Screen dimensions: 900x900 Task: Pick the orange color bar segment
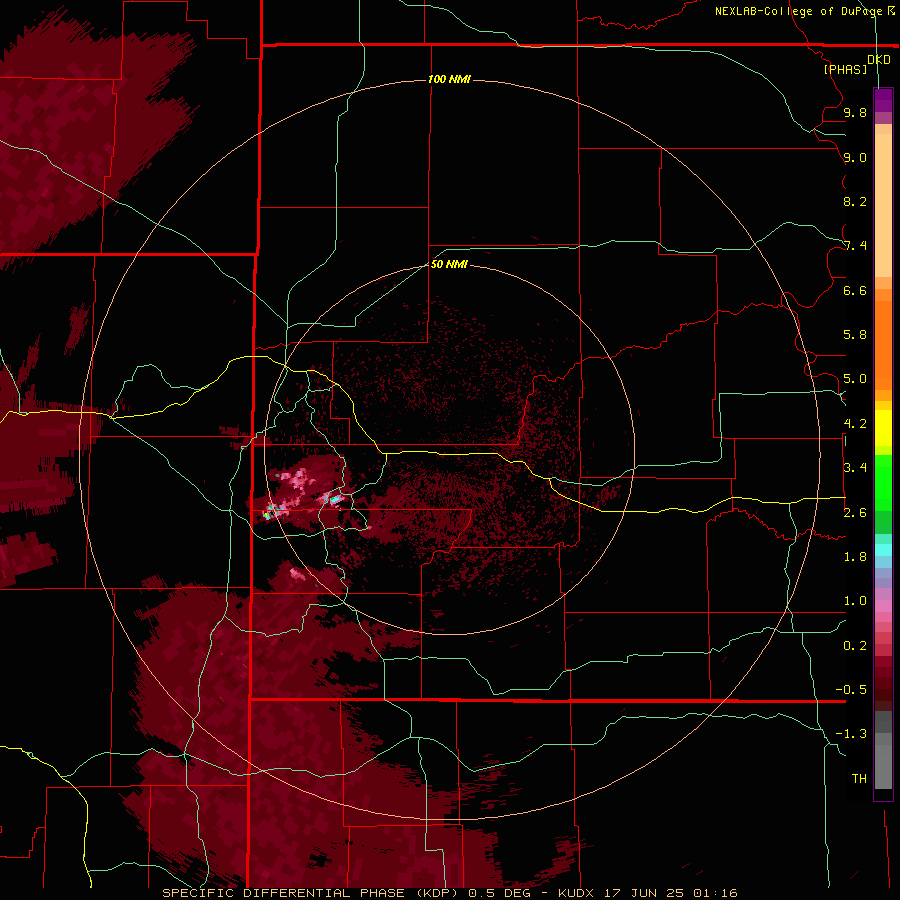pyautogui.click(x=883, y=344)
